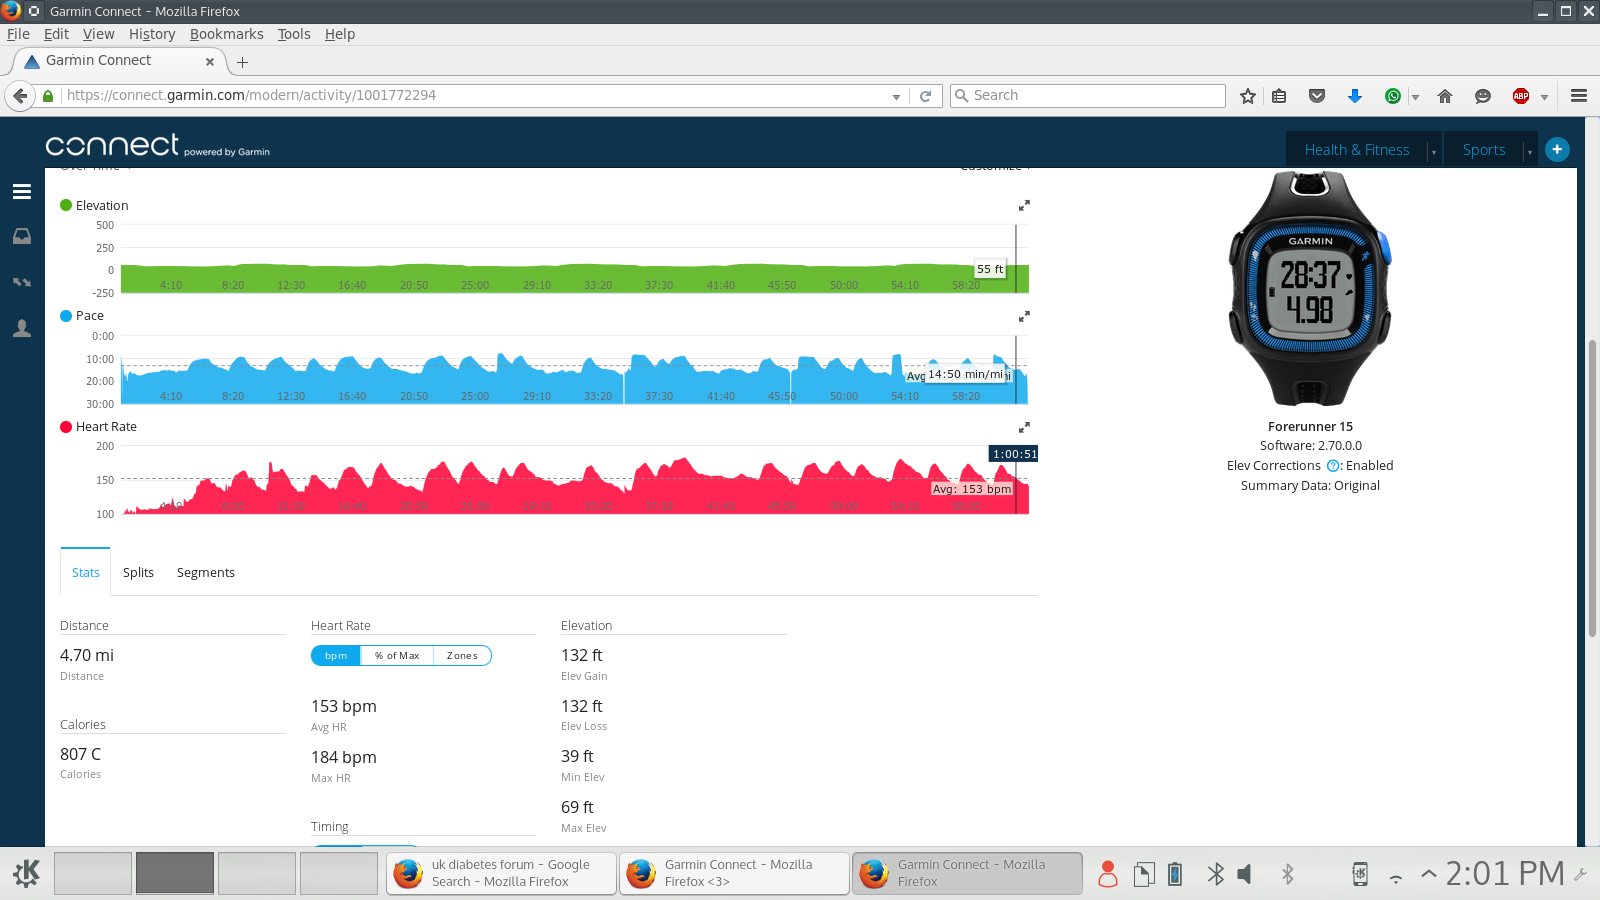1600x900 pixels.
Task: Open the File menu
Action: pyautogui.click(x=18, y=34)
